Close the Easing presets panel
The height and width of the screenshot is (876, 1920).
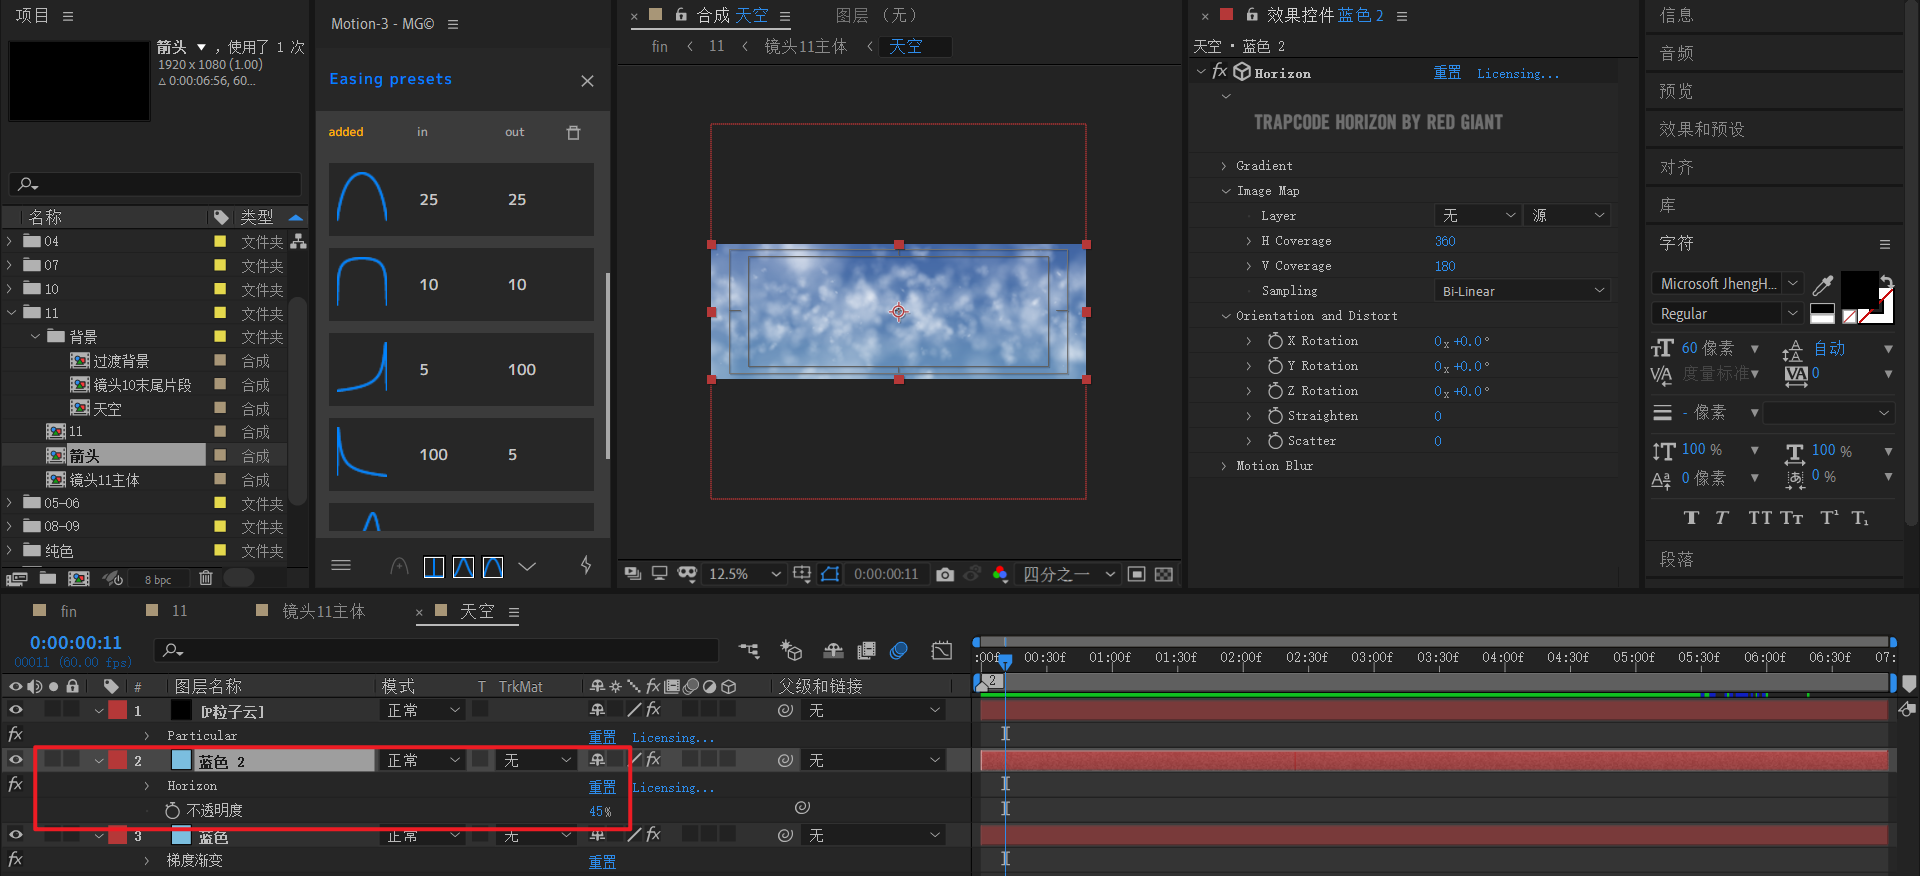tap(587, 81)
